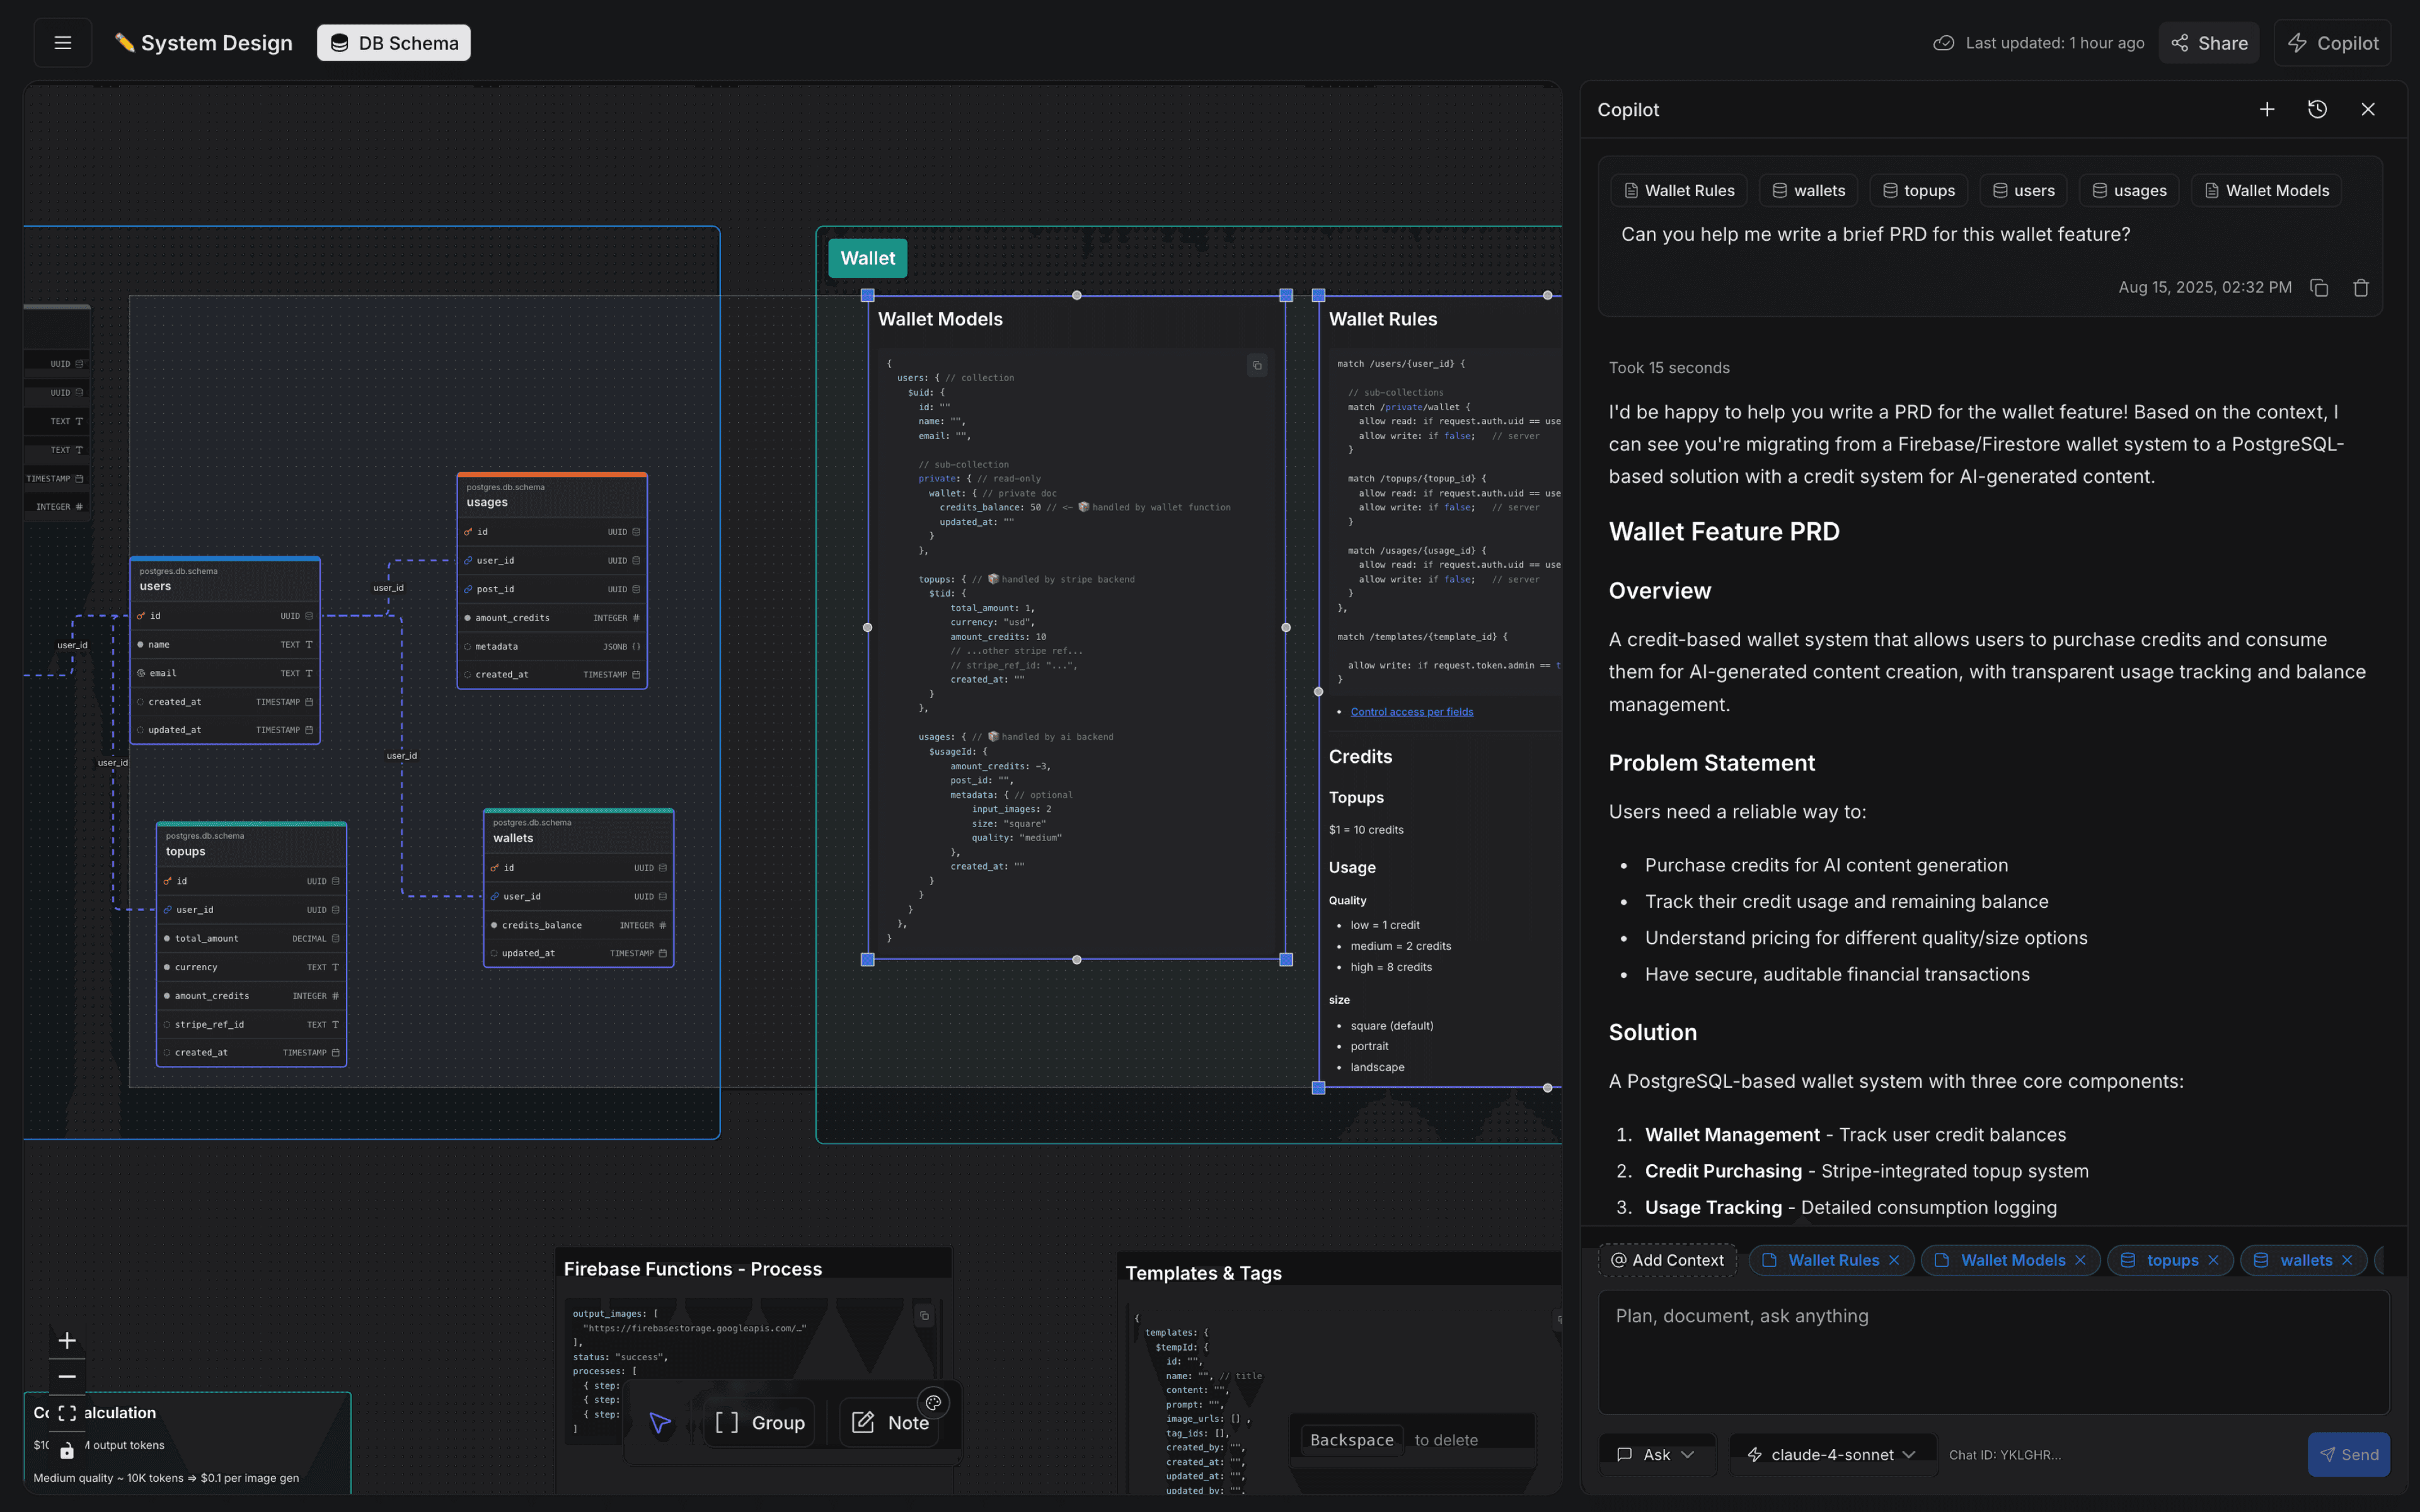Copy the user's PRD question message

(2319, 287)
